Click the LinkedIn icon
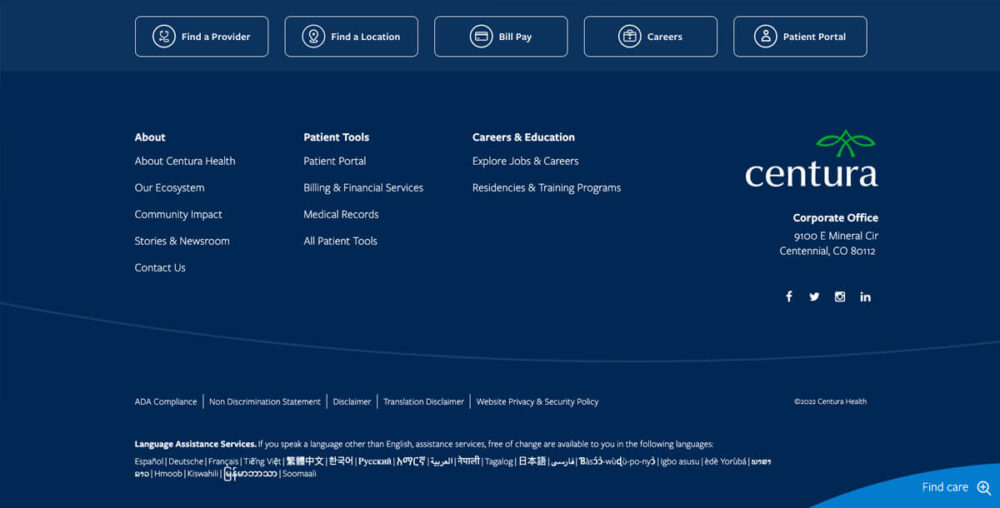This screenshot has height=508, width=1000. pyautogui.click(x=865, y=297)
